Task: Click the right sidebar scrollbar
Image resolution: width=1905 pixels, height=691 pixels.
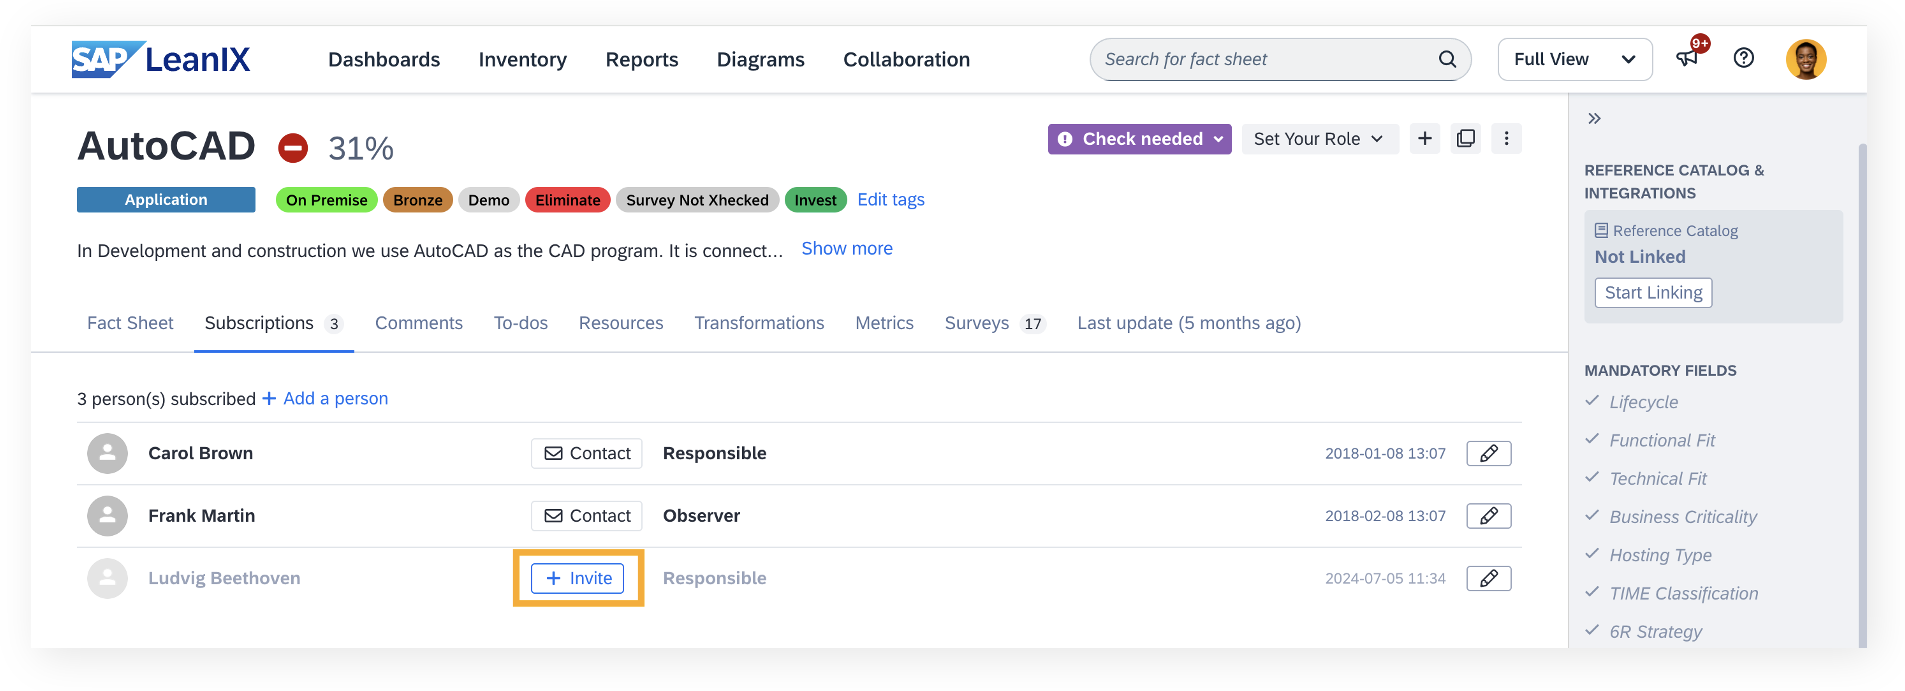Action: point(1862,395)
